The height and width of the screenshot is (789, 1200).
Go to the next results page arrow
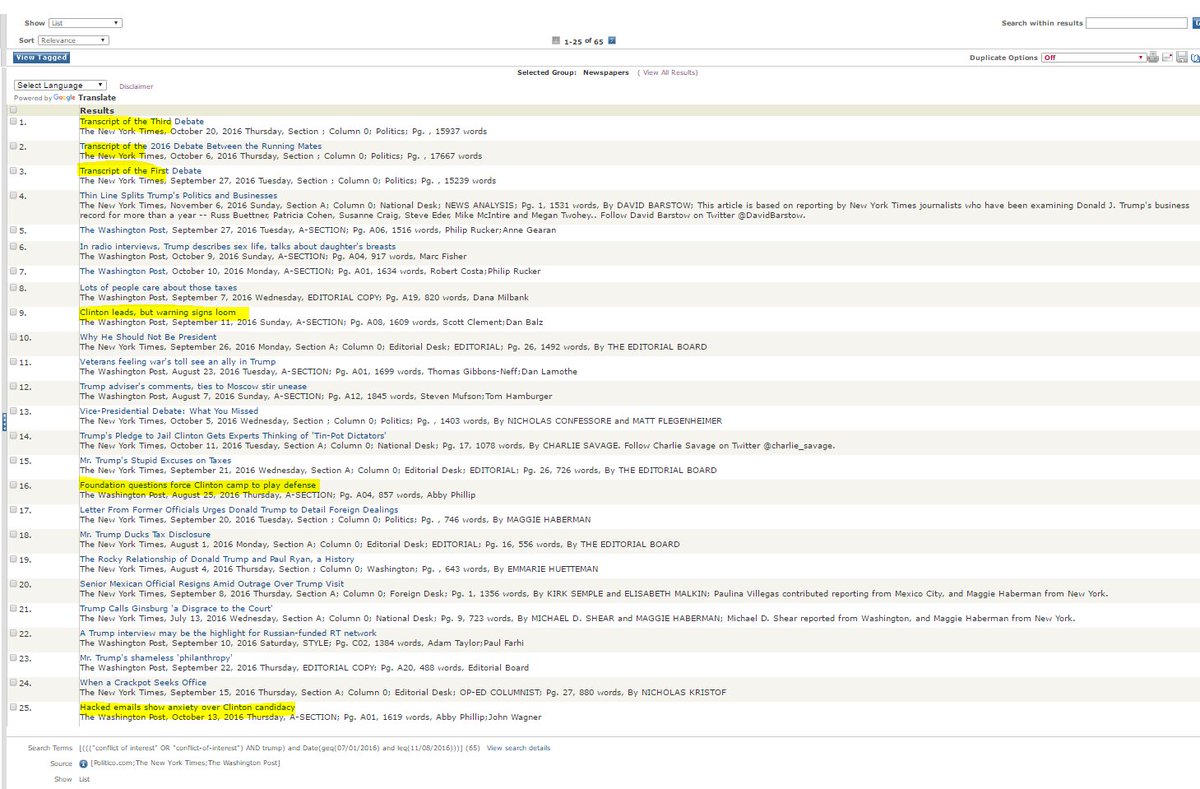click(x=612, y=41)
